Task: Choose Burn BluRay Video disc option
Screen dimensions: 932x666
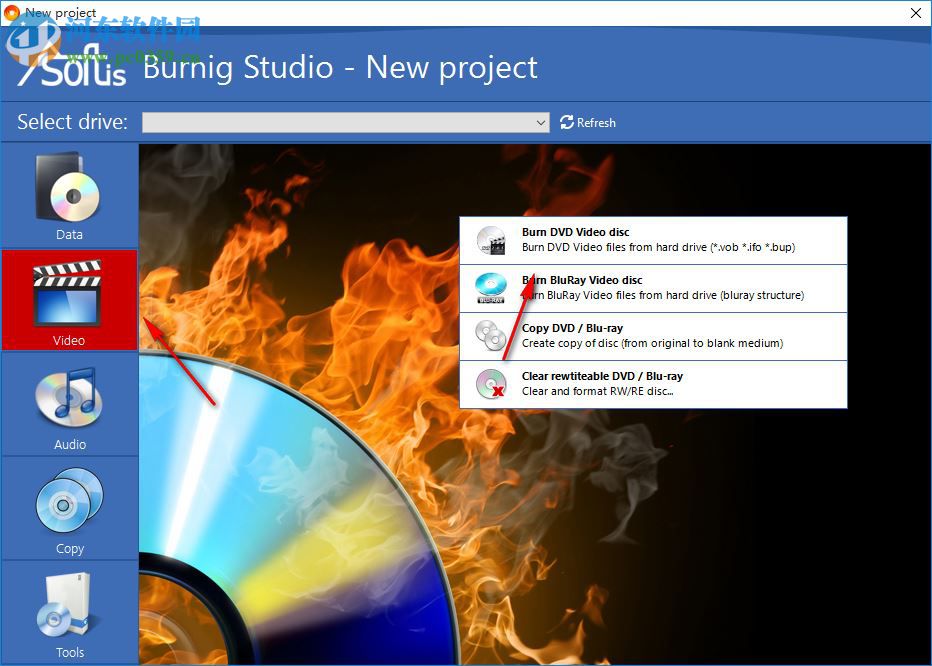Action: pyautogui.click(x=650, y=287)
